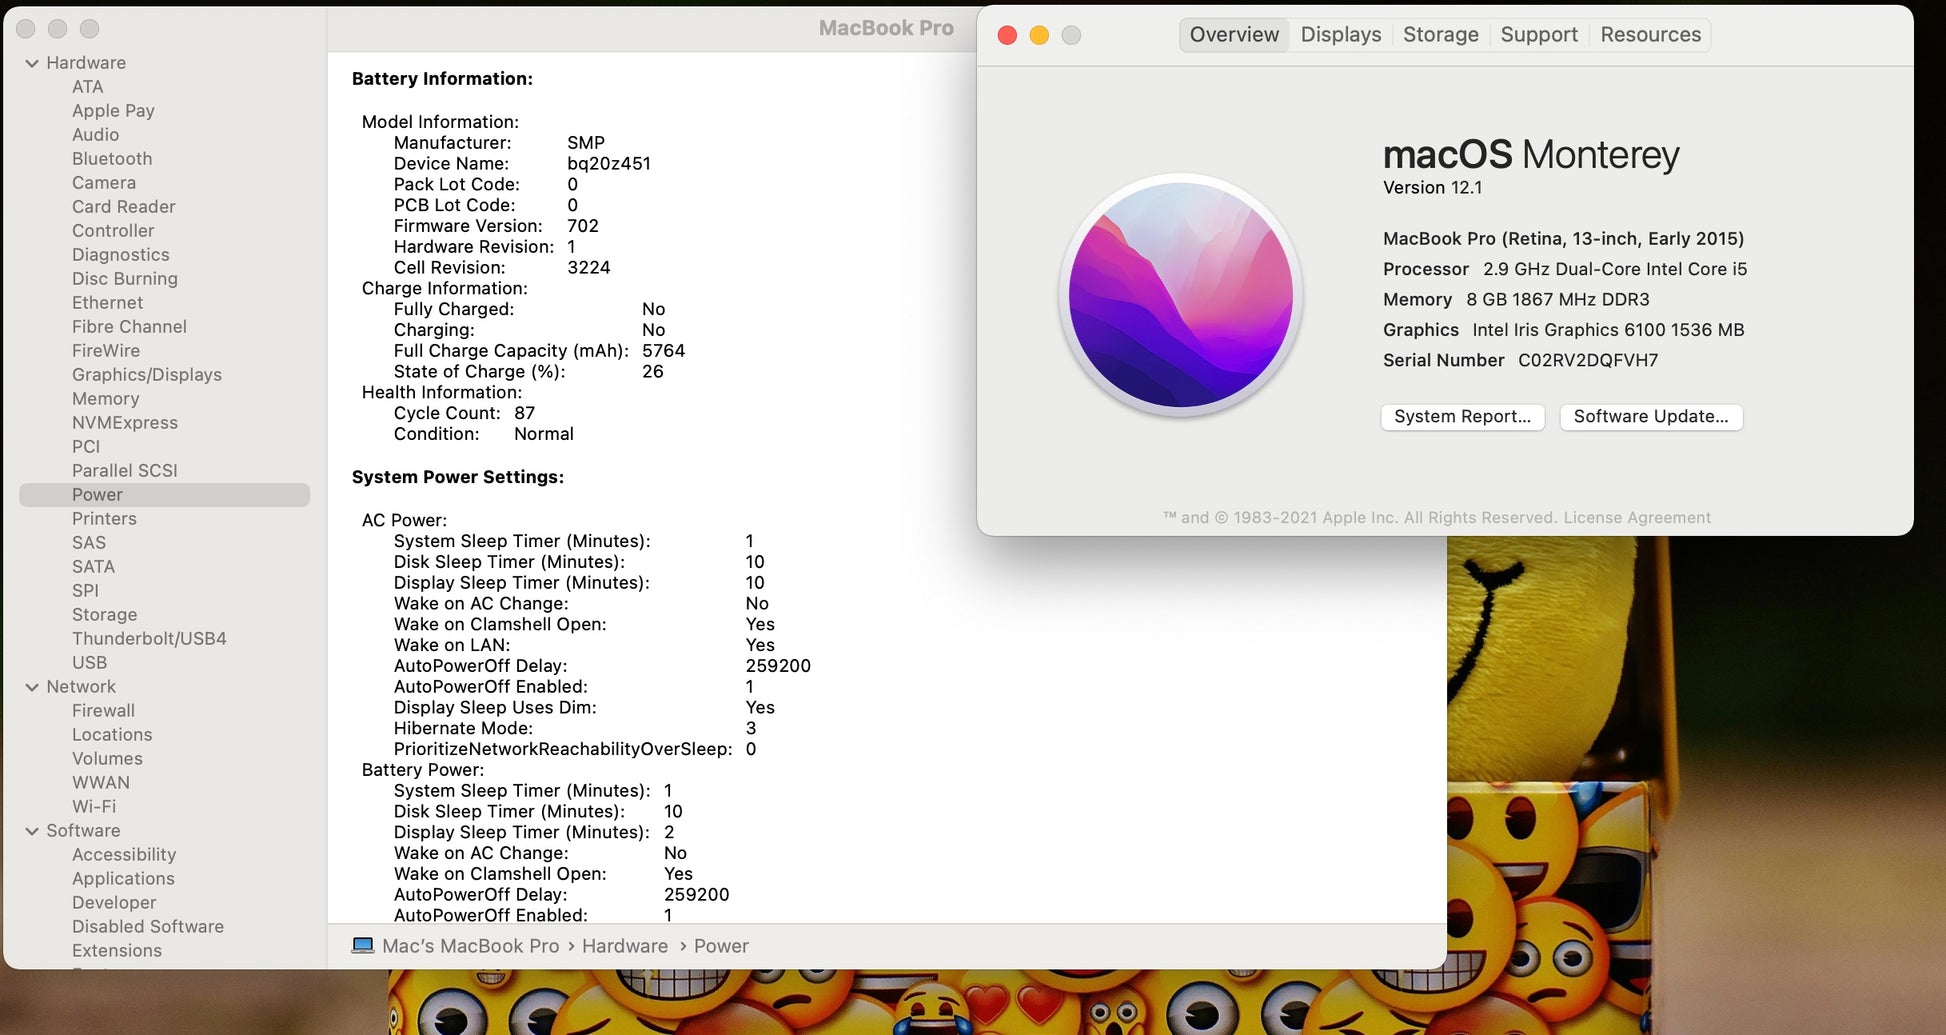Select the Support tab
This screenshot has height=1035, width=1946.
pyautogui.click(x=1538, y=35)
